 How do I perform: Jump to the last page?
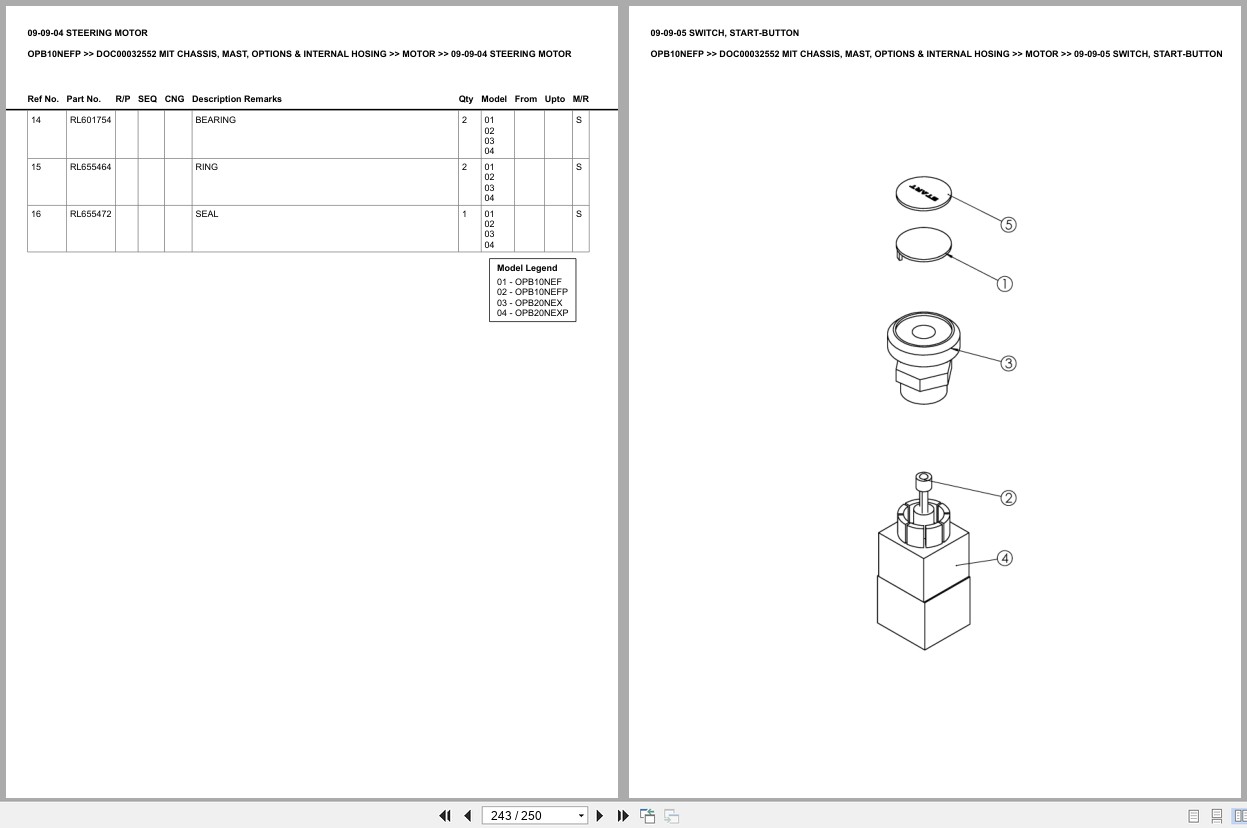point(623,816)
